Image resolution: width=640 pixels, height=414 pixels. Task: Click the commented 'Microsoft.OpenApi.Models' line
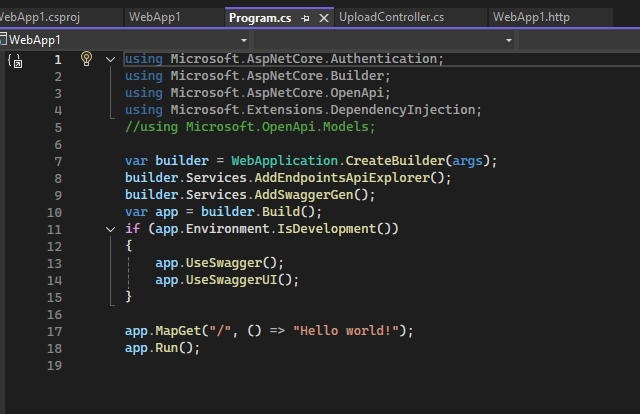click(250, 127)
